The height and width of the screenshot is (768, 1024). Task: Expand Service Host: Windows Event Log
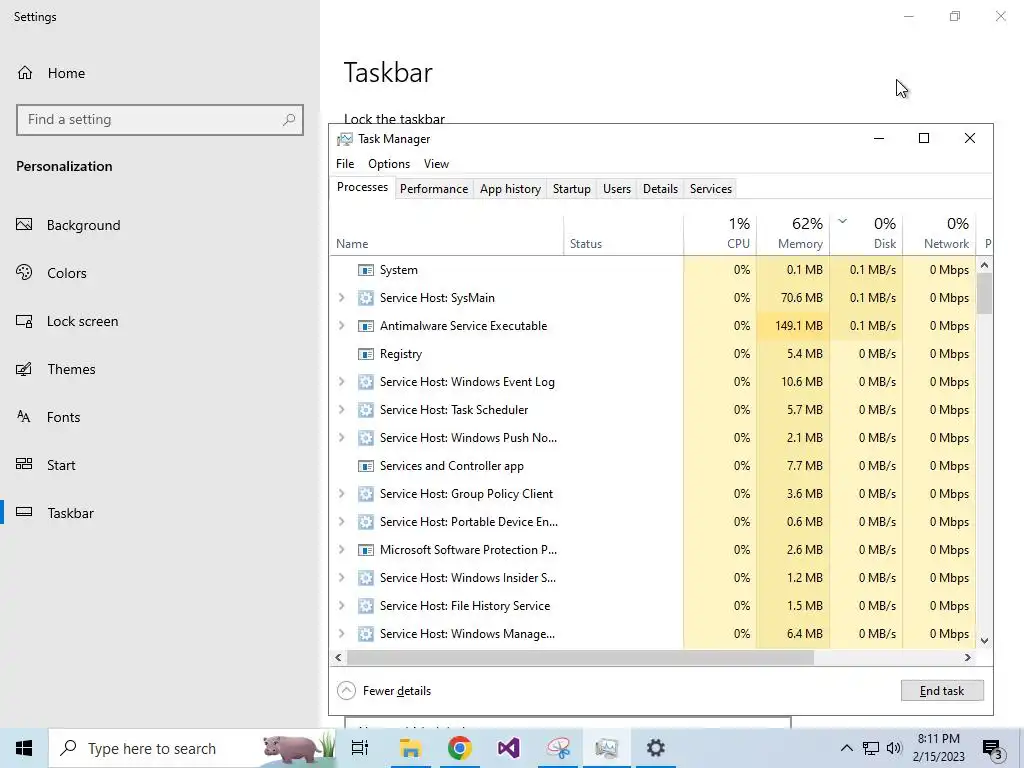coord(342,382)
